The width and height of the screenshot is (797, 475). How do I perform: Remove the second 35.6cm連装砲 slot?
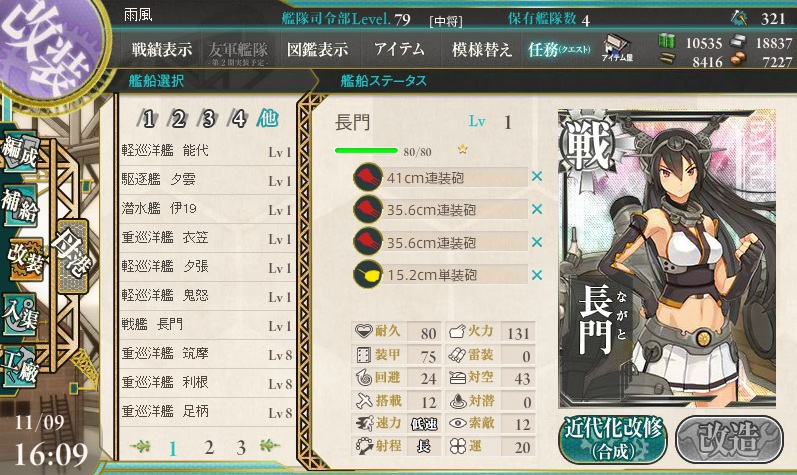tap(537, 242)
